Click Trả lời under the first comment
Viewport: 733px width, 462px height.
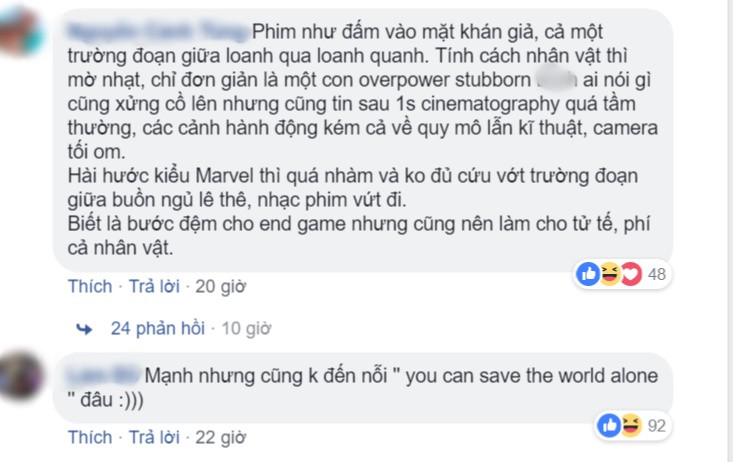click(154, 286)
